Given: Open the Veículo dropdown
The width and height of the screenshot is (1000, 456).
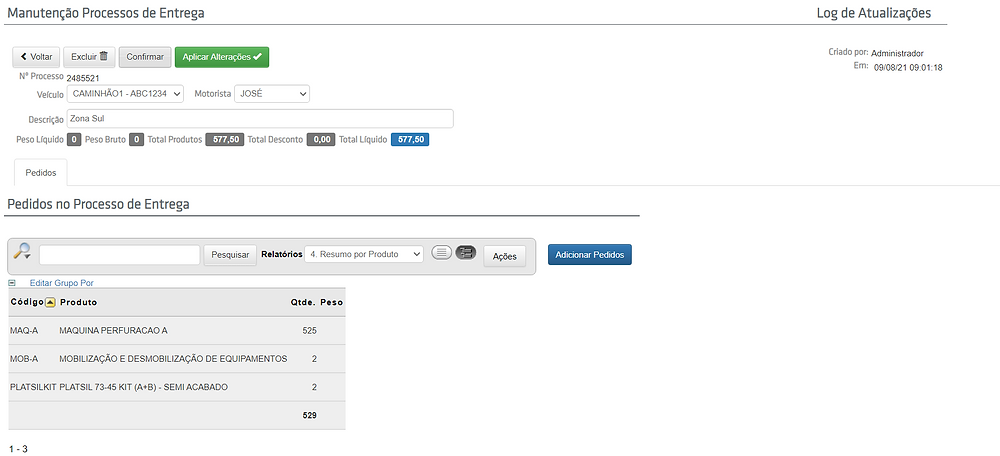Looking at the screenshot, I should 125,94.
